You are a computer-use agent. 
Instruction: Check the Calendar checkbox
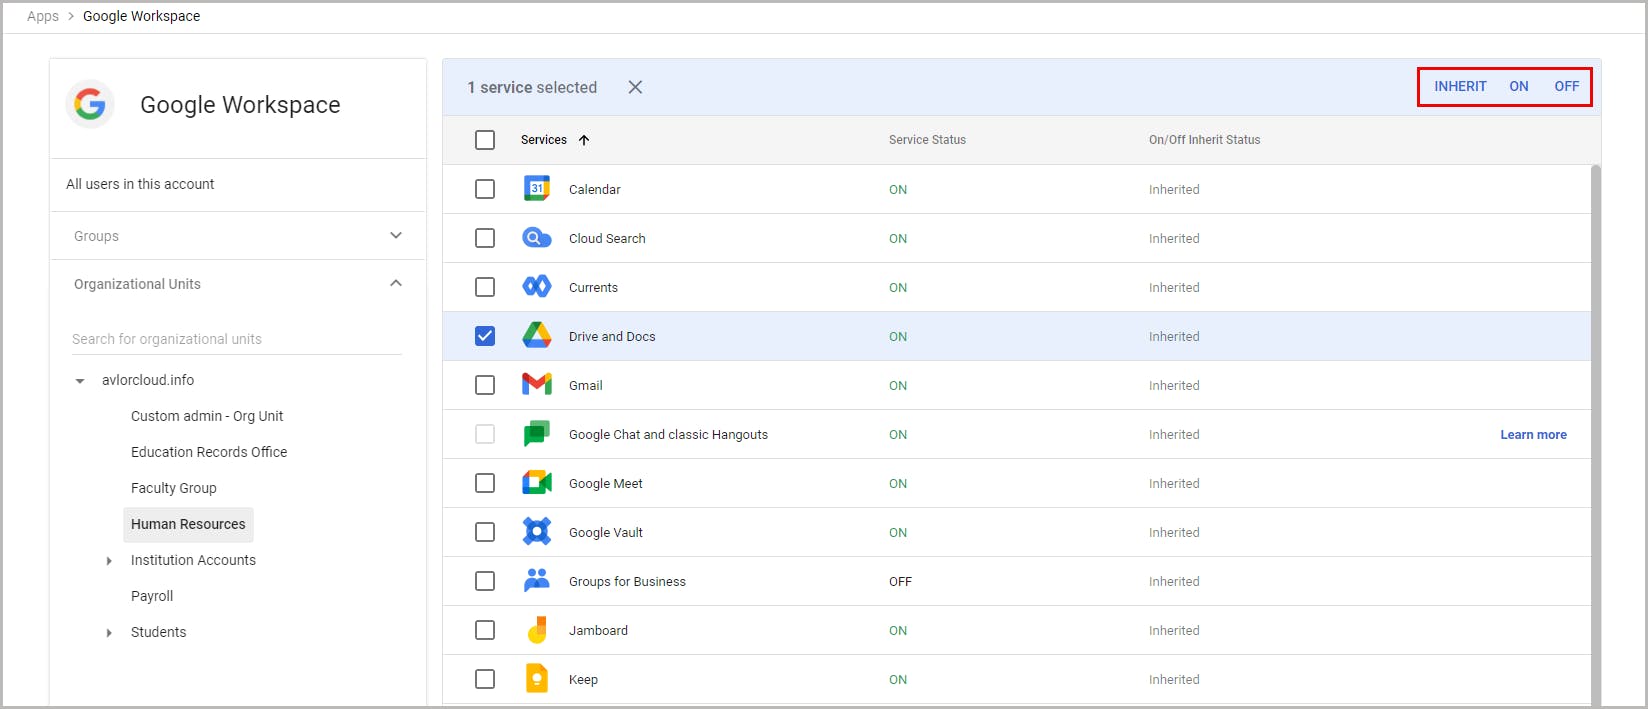(x=485, y=189)
